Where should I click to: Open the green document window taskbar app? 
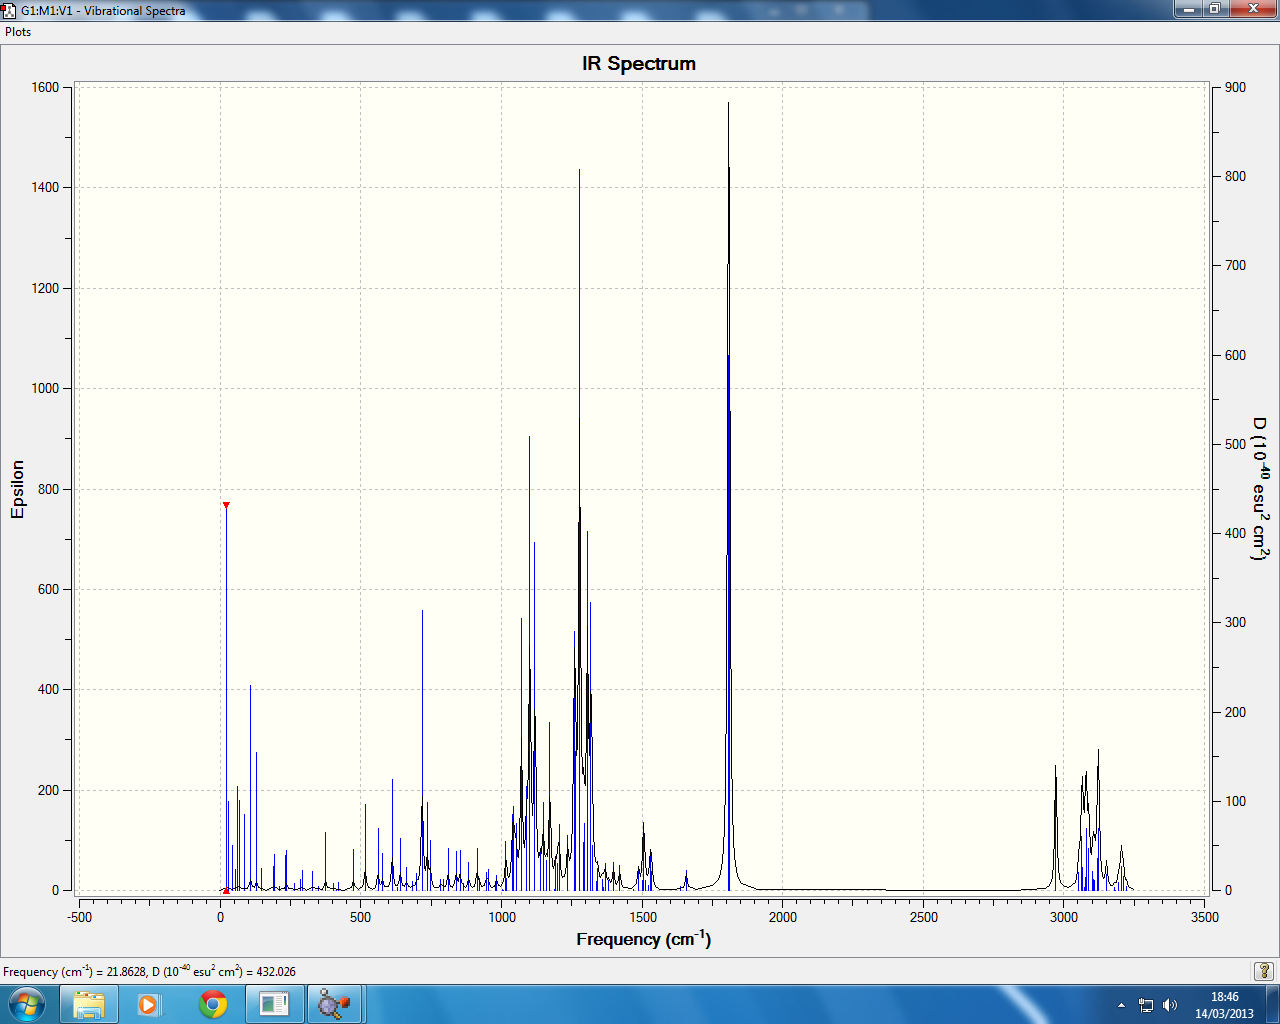[273, 1004]
